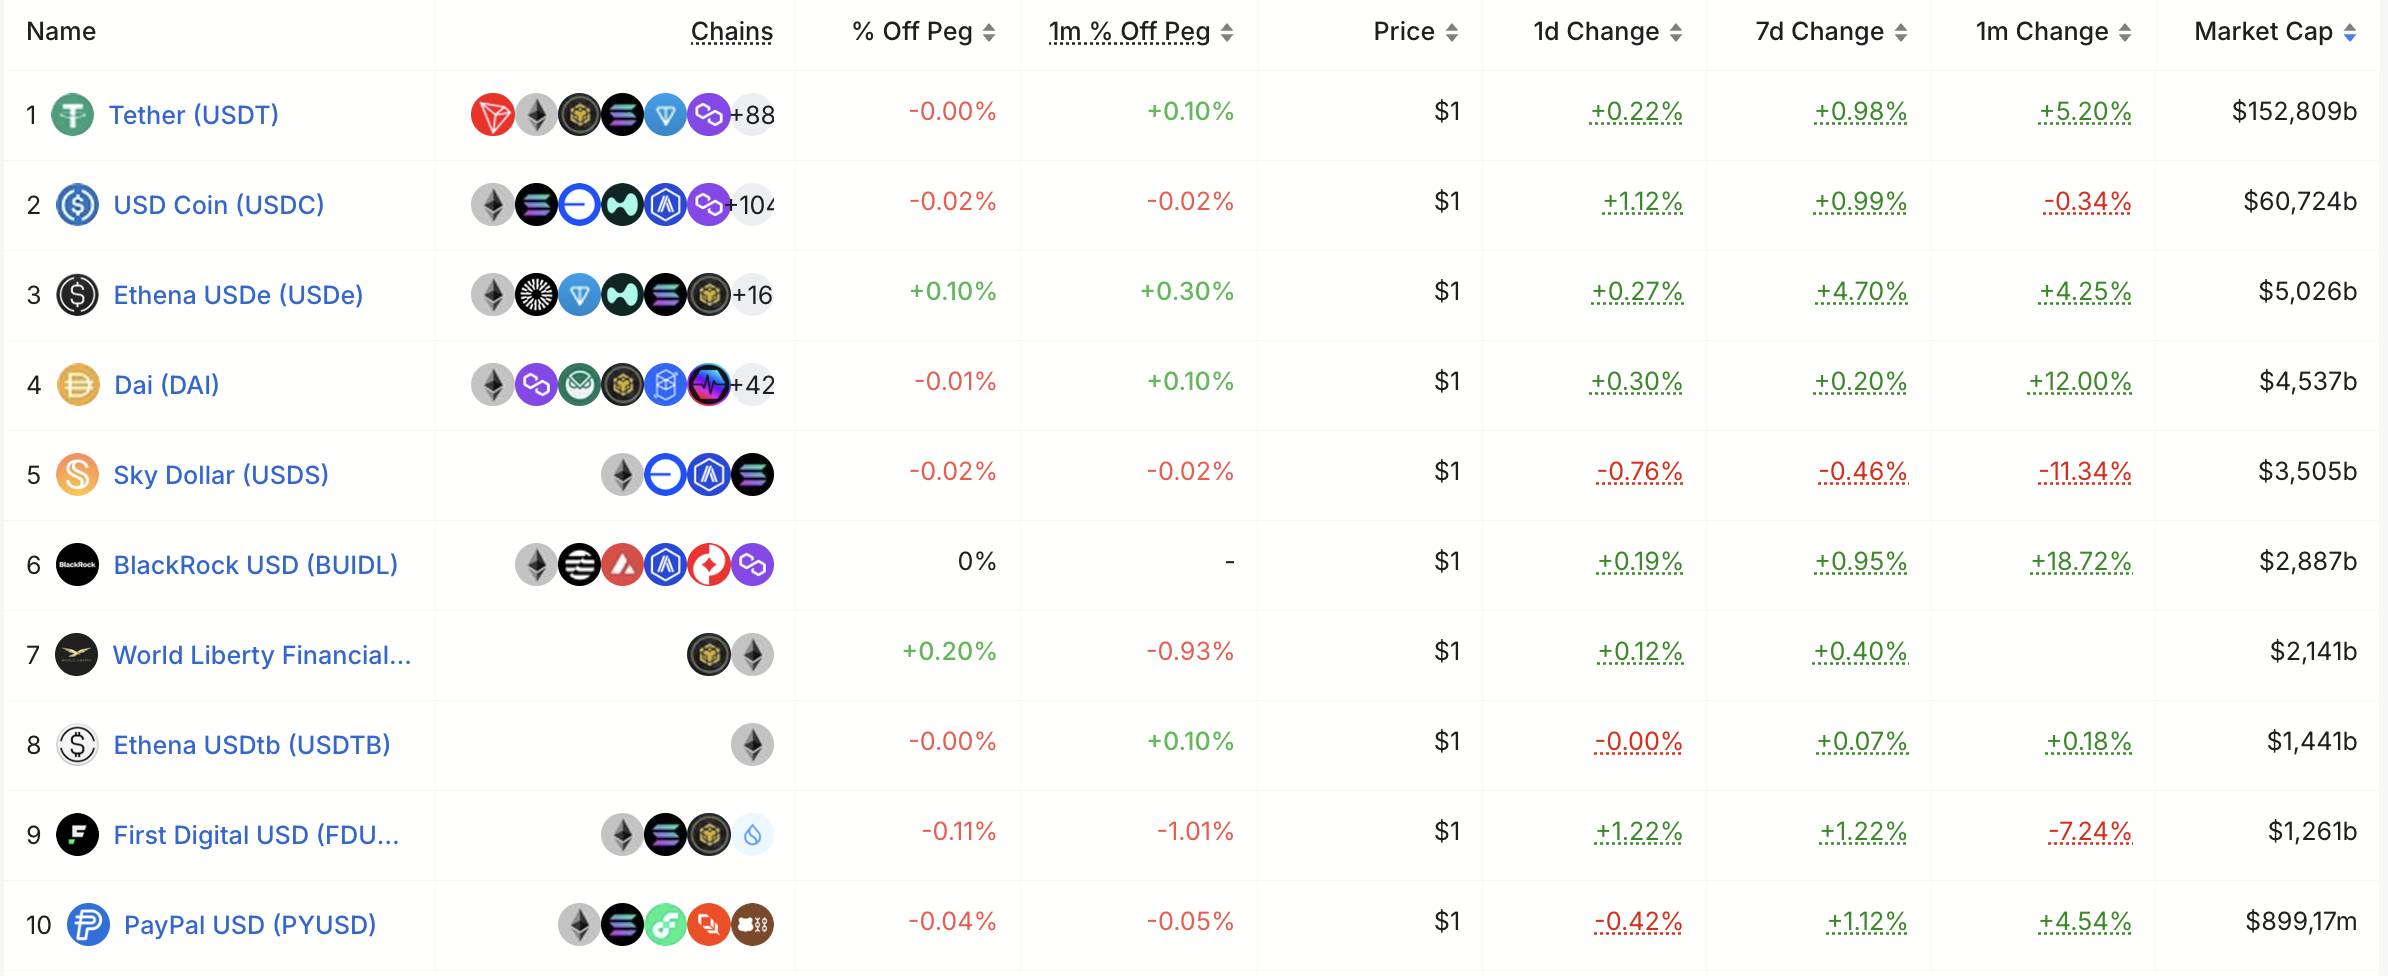Click the Tron chain icon in Tether row
Viewport: 2388px width, 976px height.
492,115
